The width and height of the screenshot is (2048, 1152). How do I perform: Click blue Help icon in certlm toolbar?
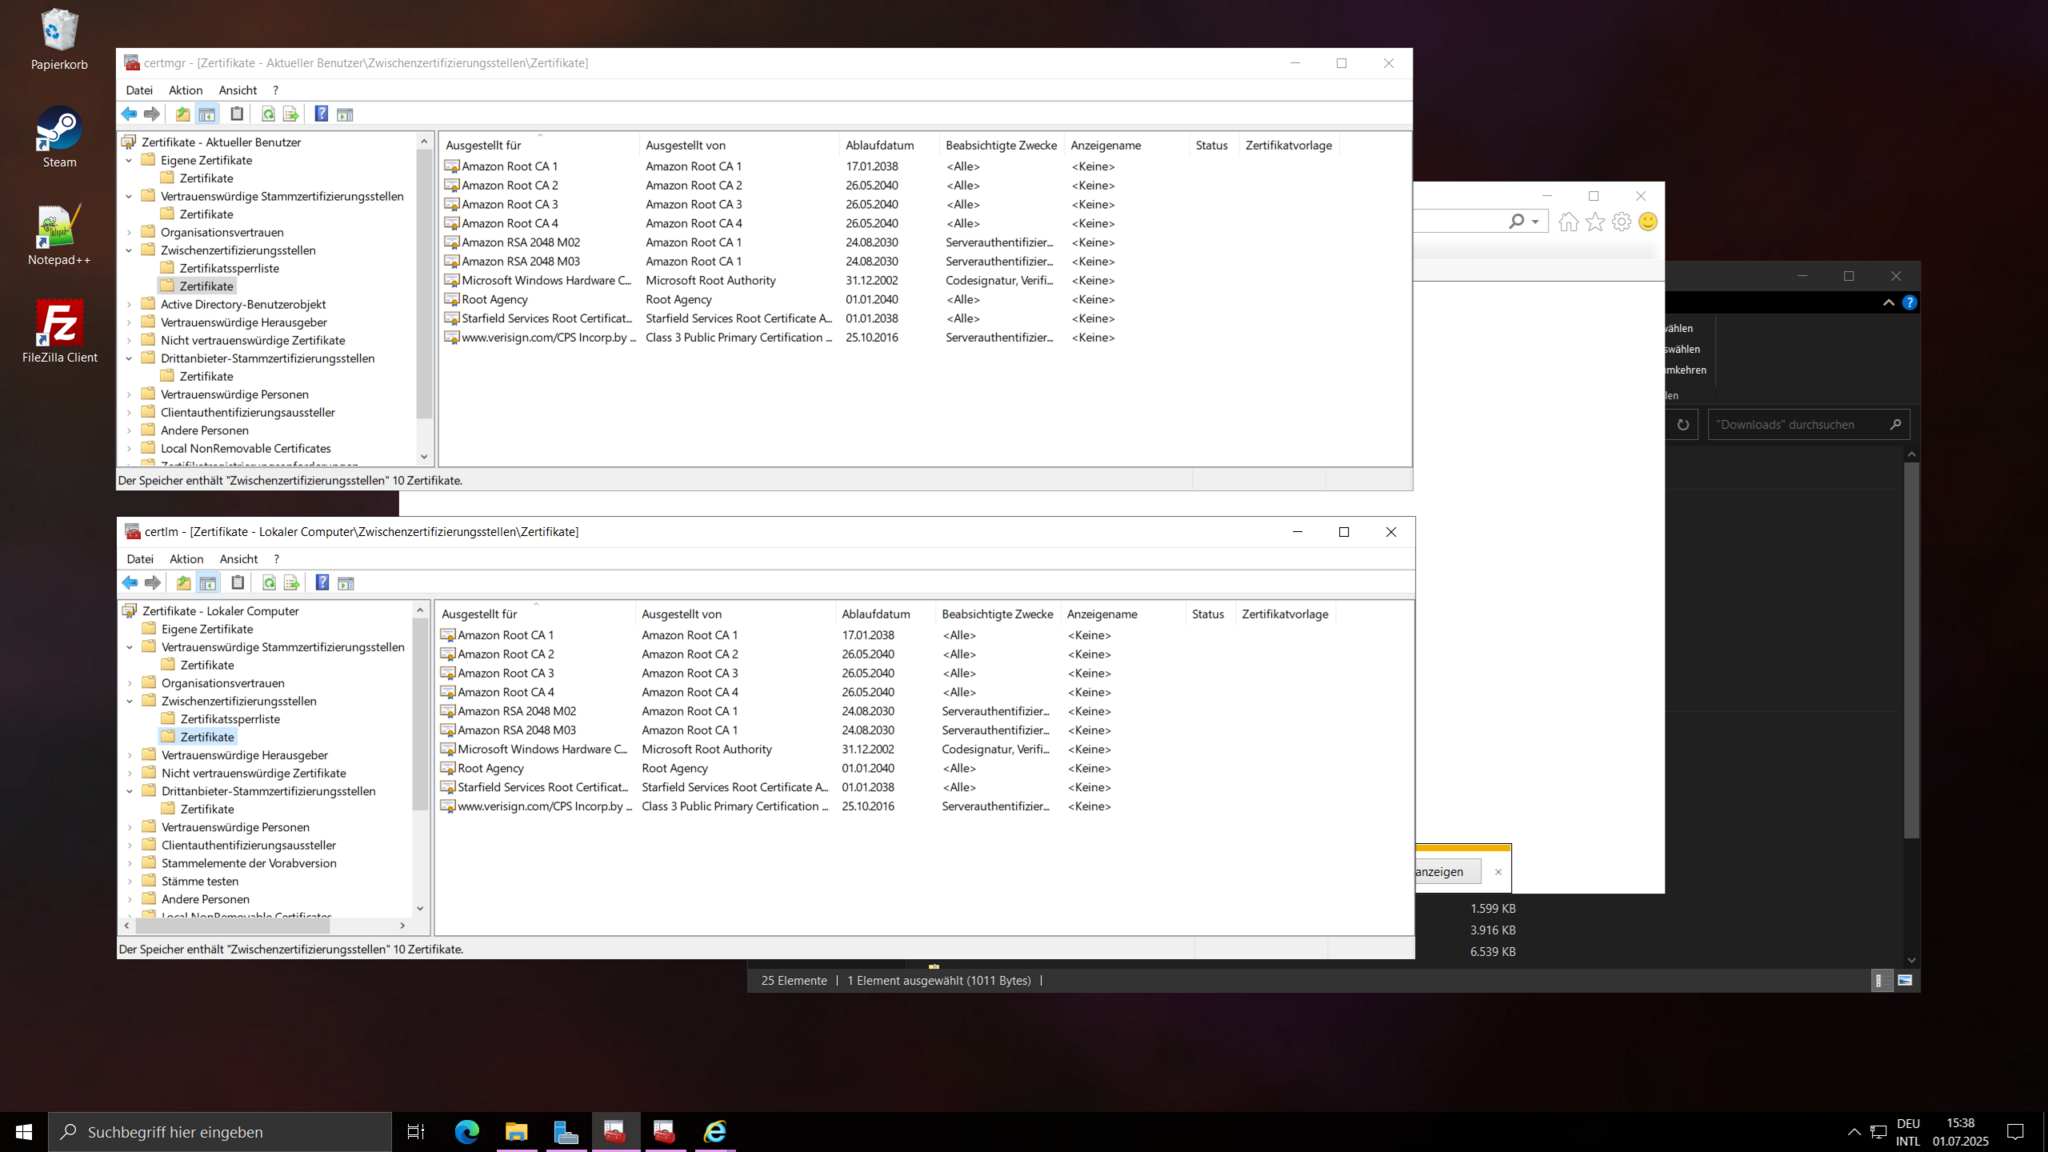point(322,583)
